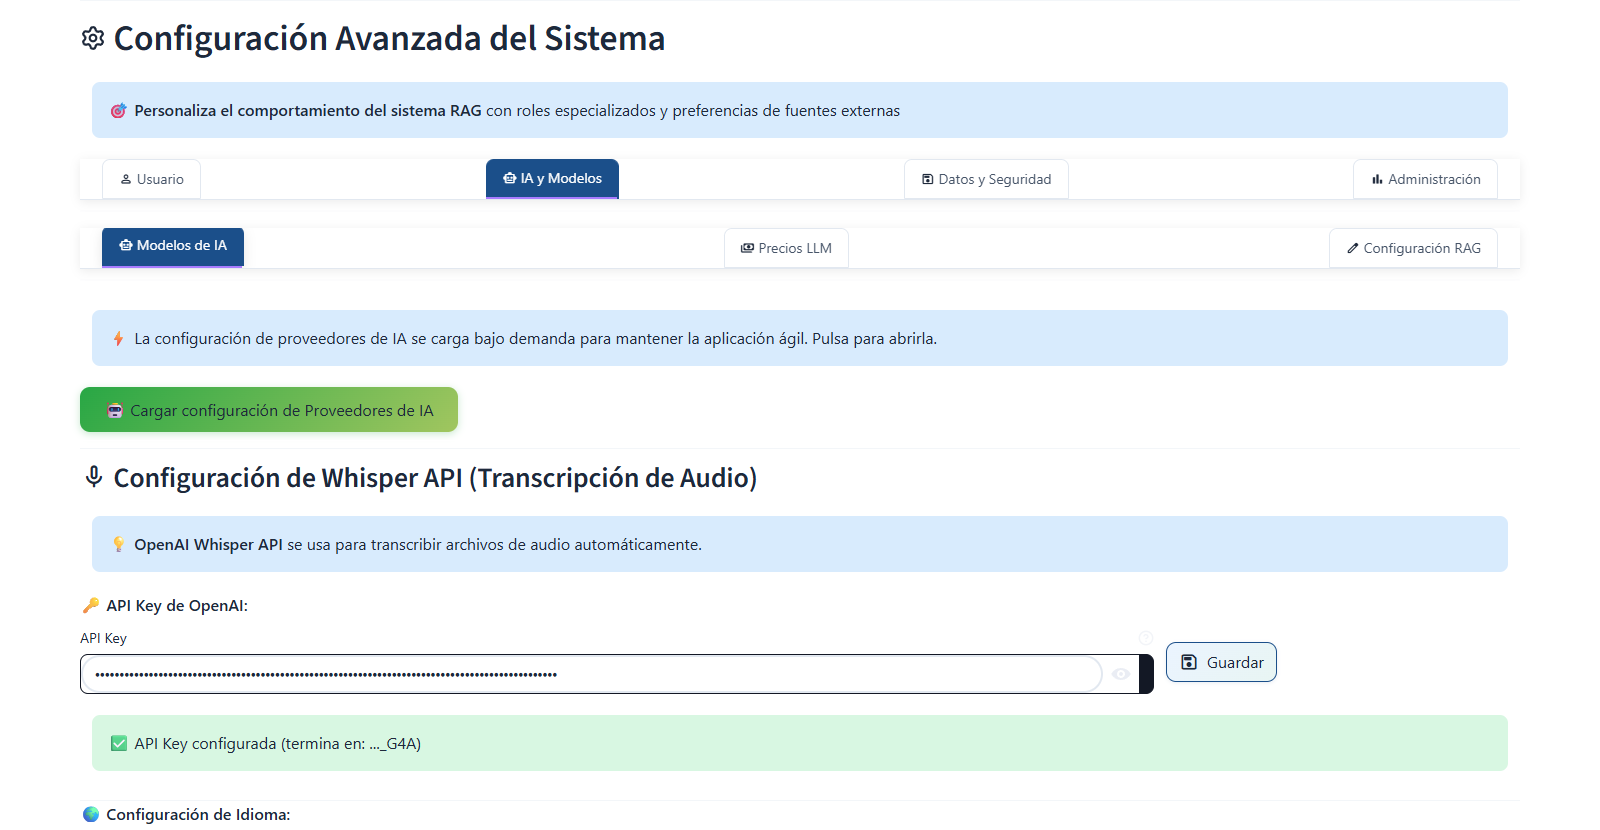Click the user icon on Usuario tab

click(x=126, y=179)
